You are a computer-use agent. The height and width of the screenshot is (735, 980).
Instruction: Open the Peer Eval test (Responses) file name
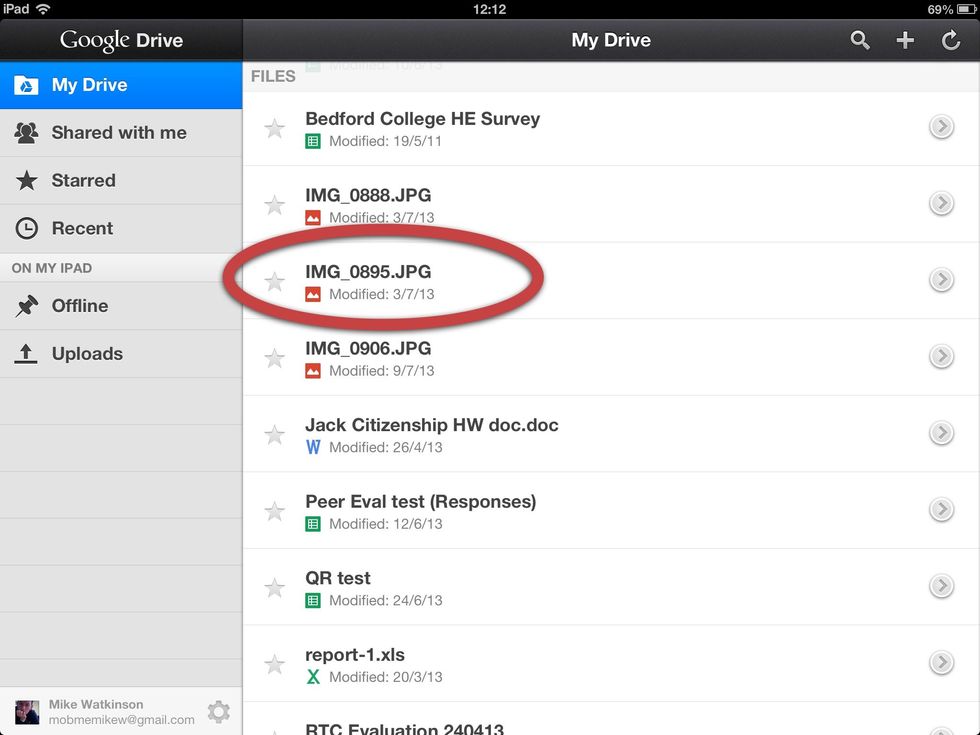click(x=421, y=502)
